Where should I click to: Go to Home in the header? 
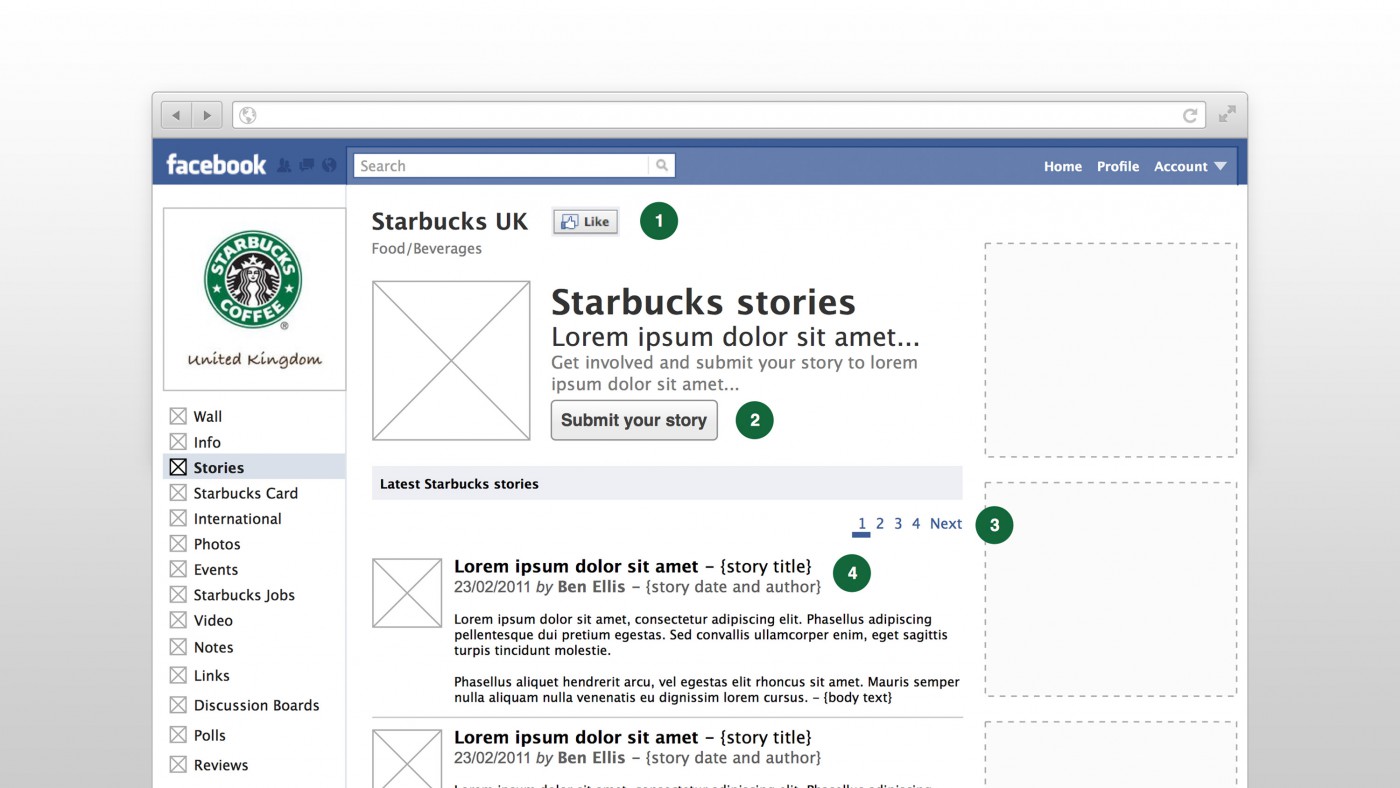[1063, 167]
